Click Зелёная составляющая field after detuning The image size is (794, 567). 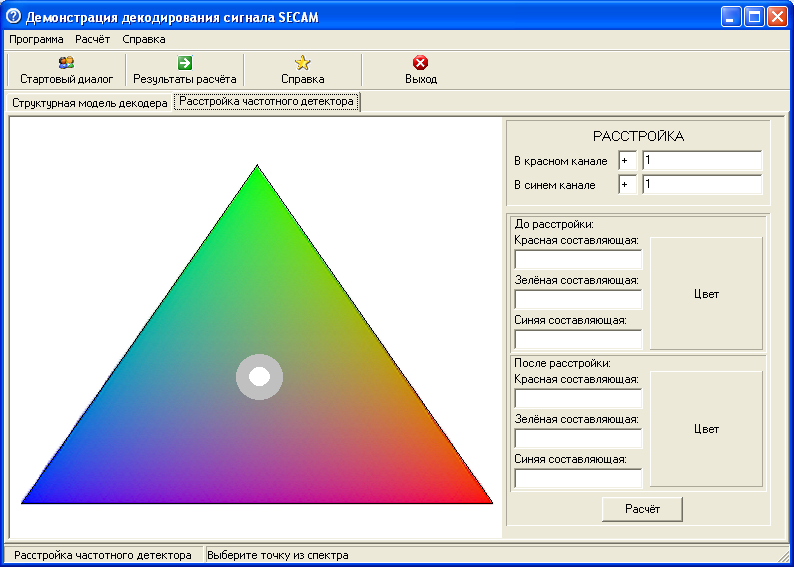pyautogui.click(x=578, y=438)
